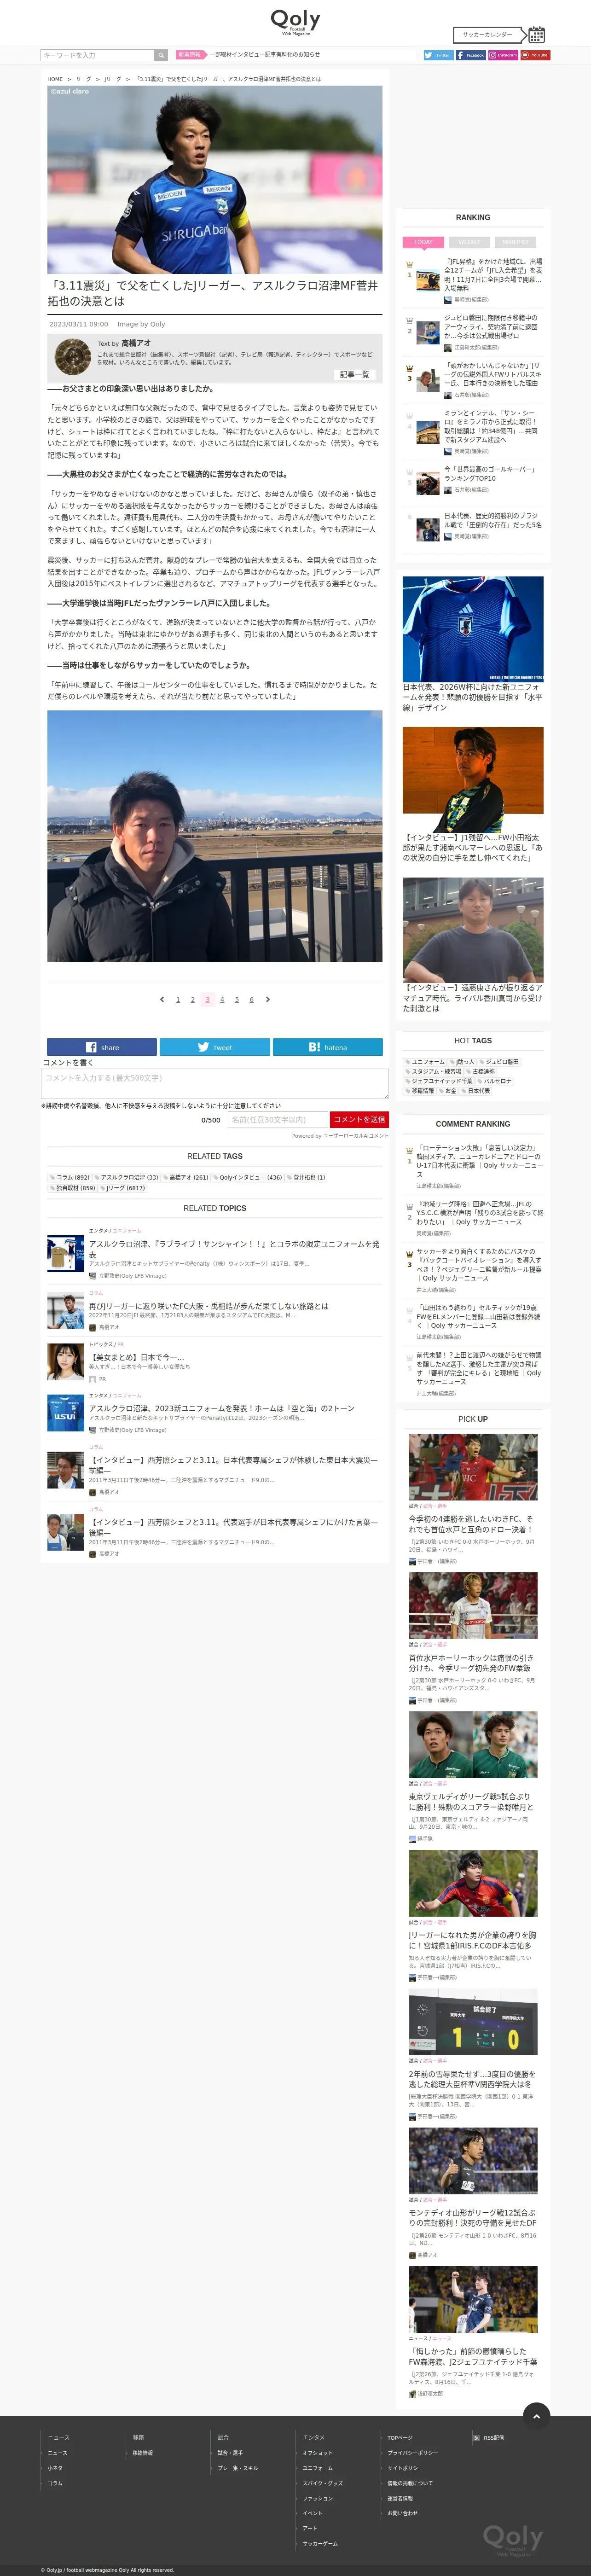
Task: Open Qoly's Instagram page button
Action: click(503, 55)
